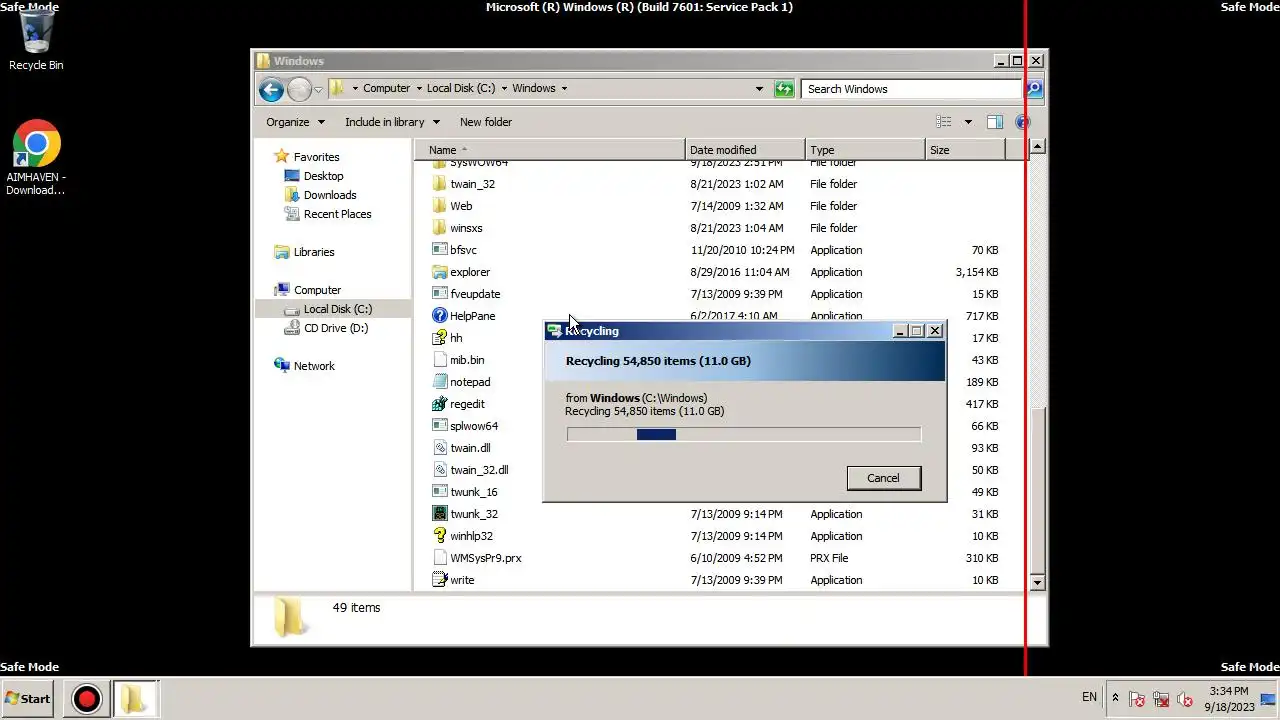Select the HelpPane application icon

coord(440,316)
